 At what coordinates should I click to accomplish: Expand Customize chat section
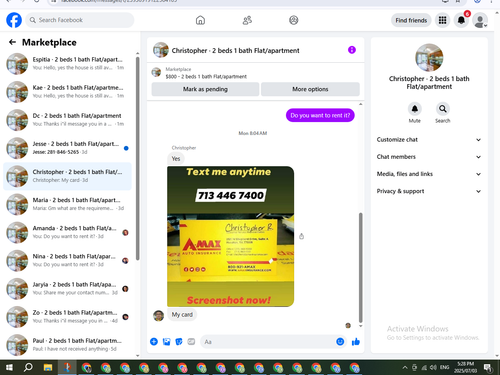click(429, 140)
